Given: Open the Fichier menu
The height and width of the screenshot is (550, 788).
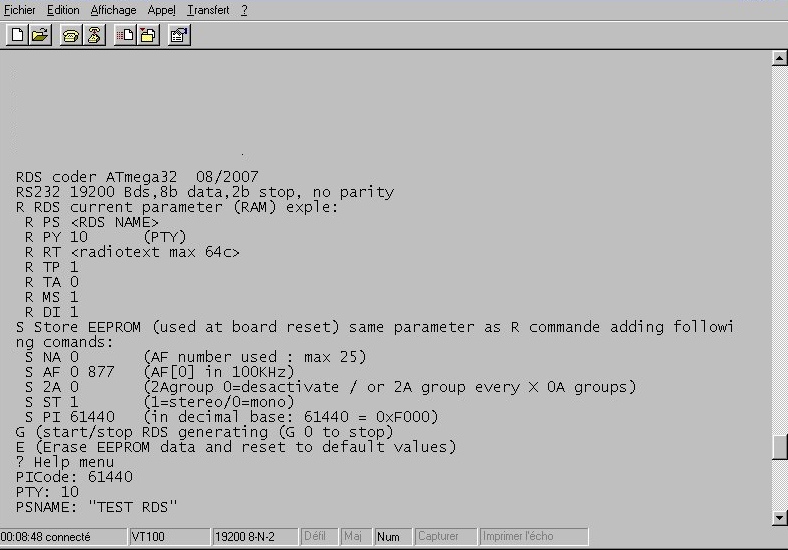Looking at the screenshot, I should pyautogui.click(x=20, y=10).
